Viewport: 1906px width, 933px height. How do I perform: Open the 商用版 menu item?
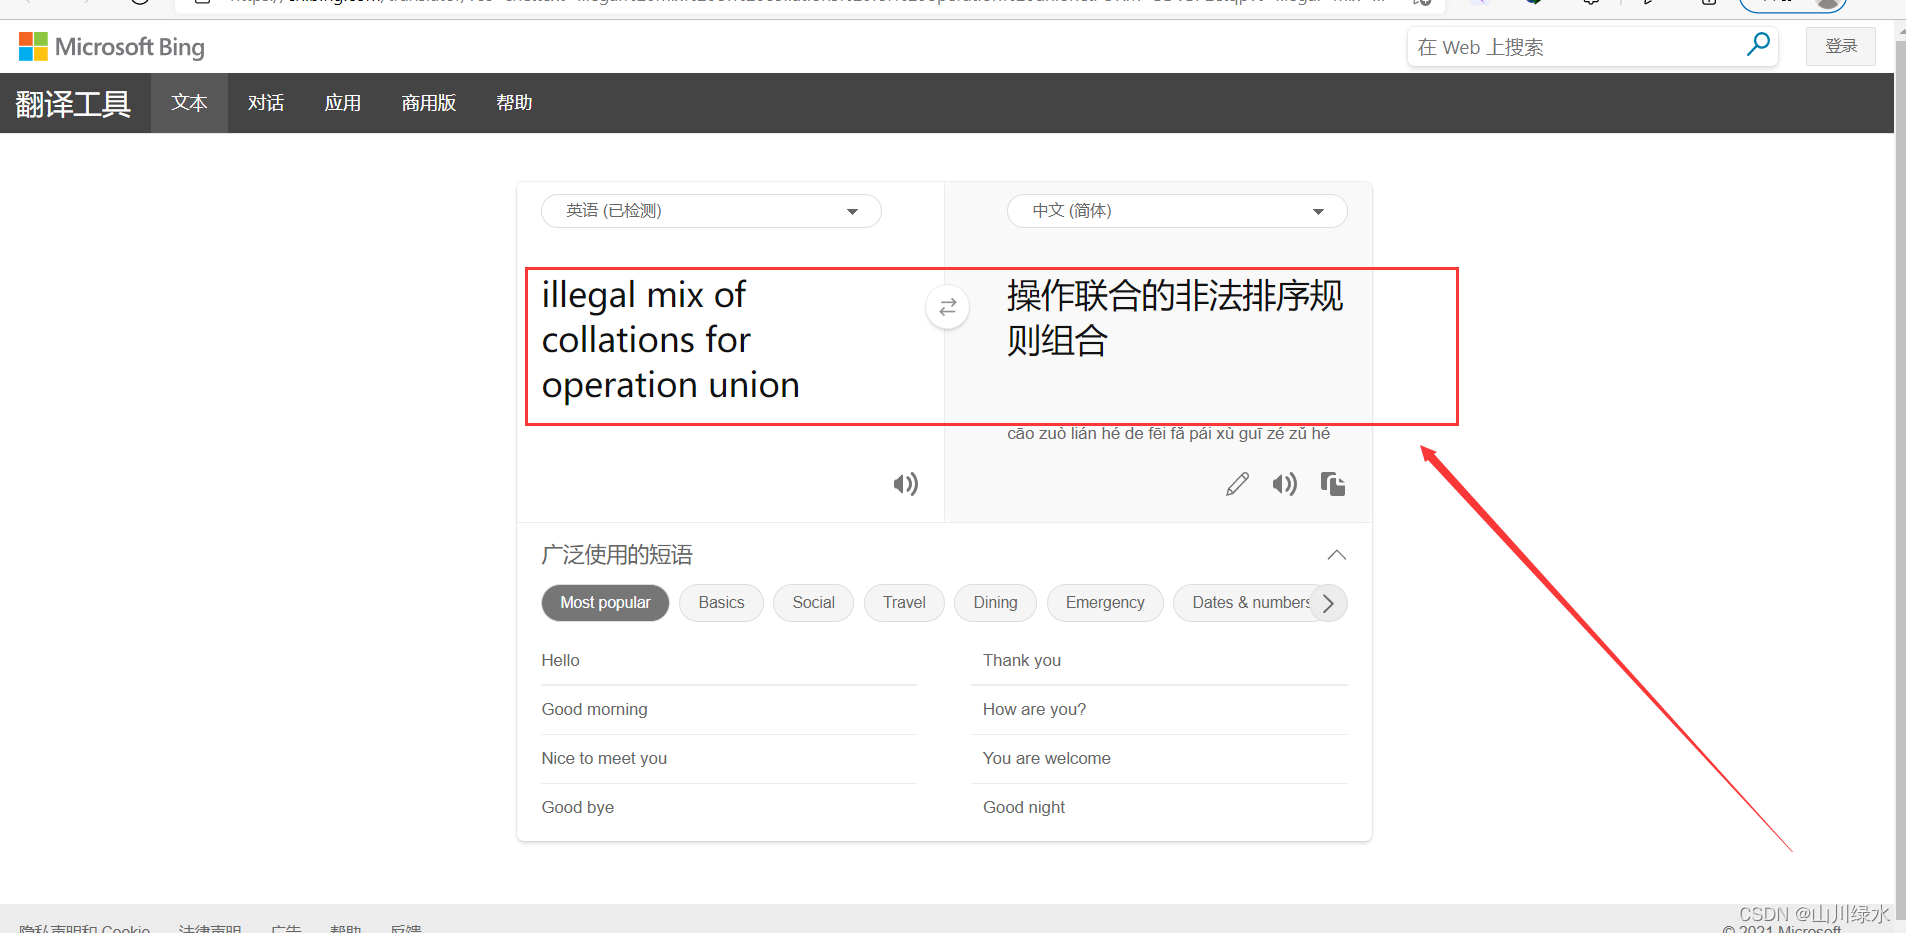(429, 102)
